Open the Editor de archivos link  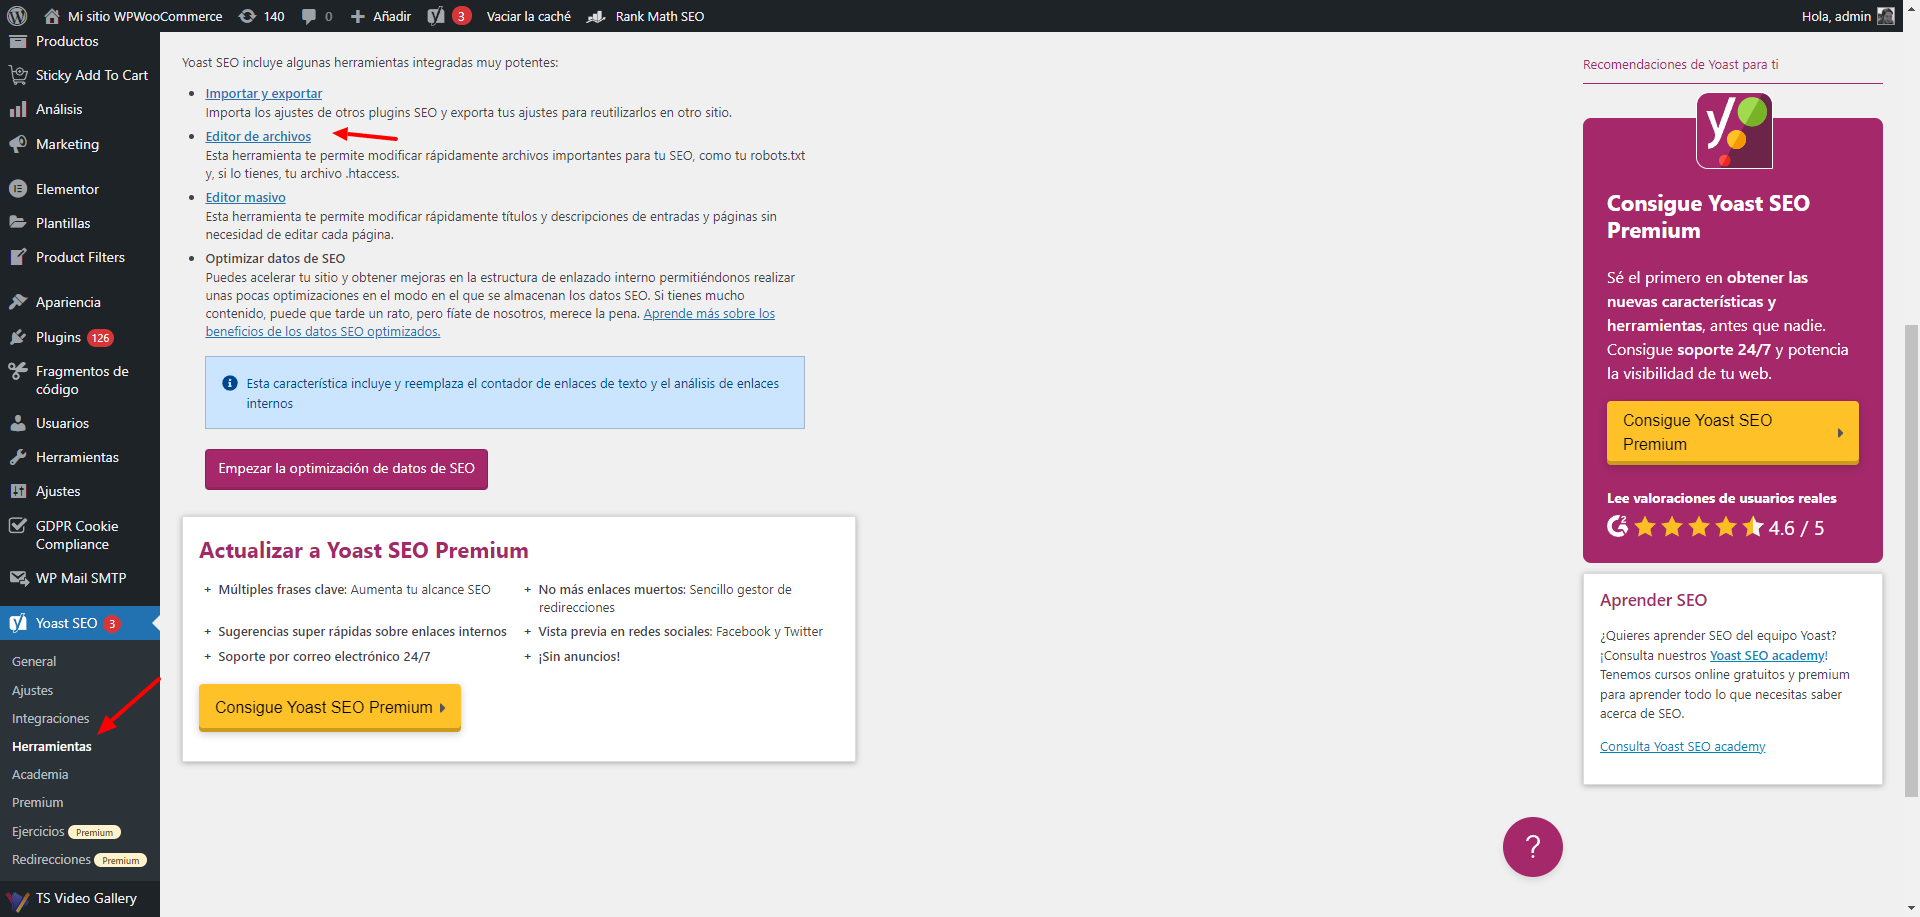[x=258, y=136]
